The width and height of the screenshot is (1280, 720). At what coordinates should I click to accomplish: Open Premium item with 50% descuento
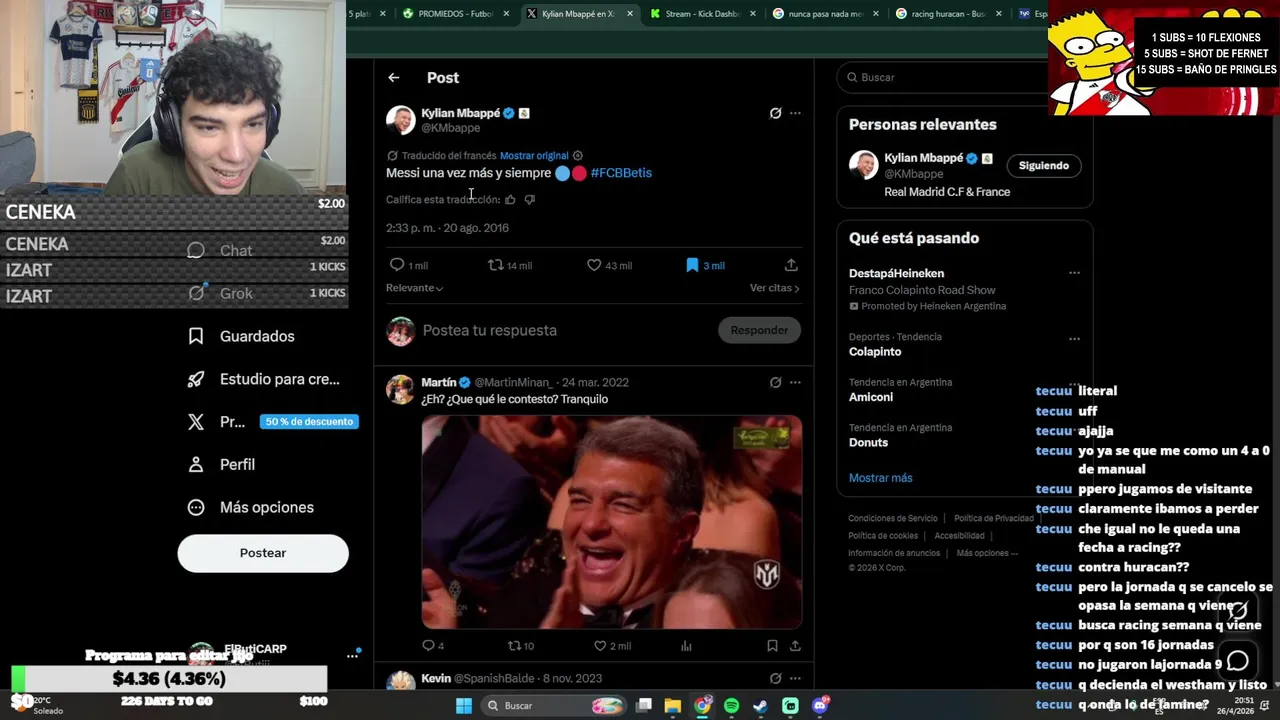[272, 422]
